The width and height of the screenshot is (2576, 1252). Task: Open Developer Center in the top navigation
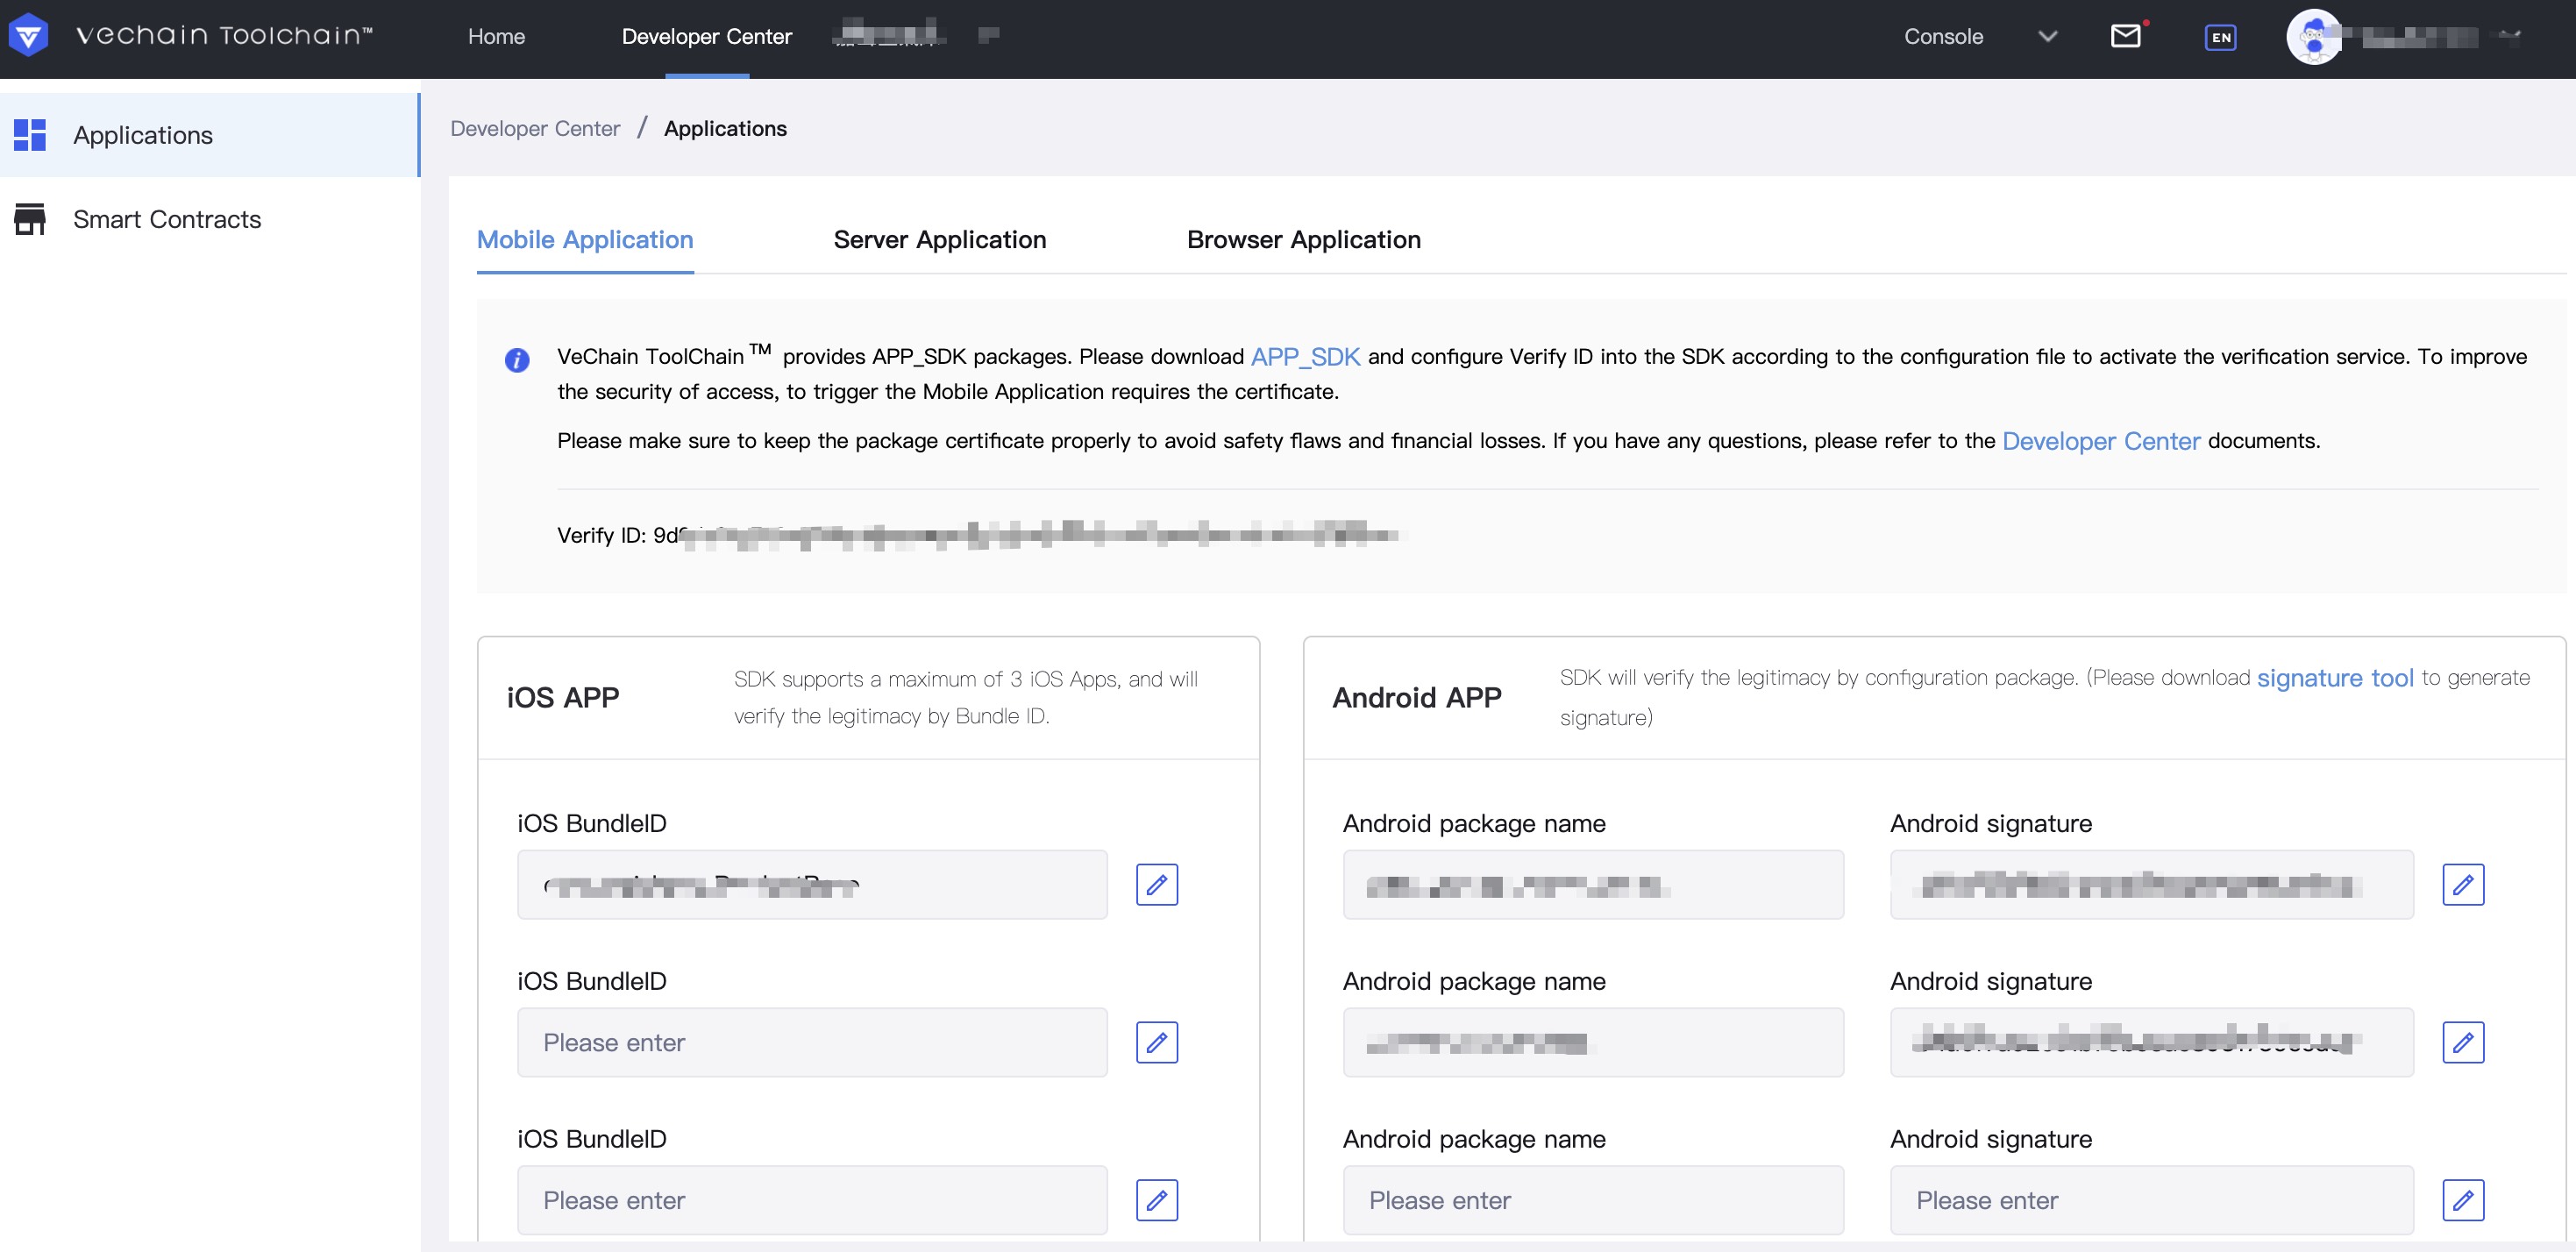[706, 36]
